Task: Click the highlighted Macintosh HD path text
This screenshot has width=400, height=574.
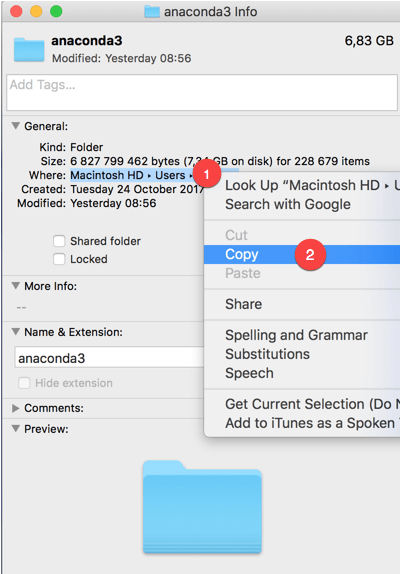Action: (x=132, y=175)
